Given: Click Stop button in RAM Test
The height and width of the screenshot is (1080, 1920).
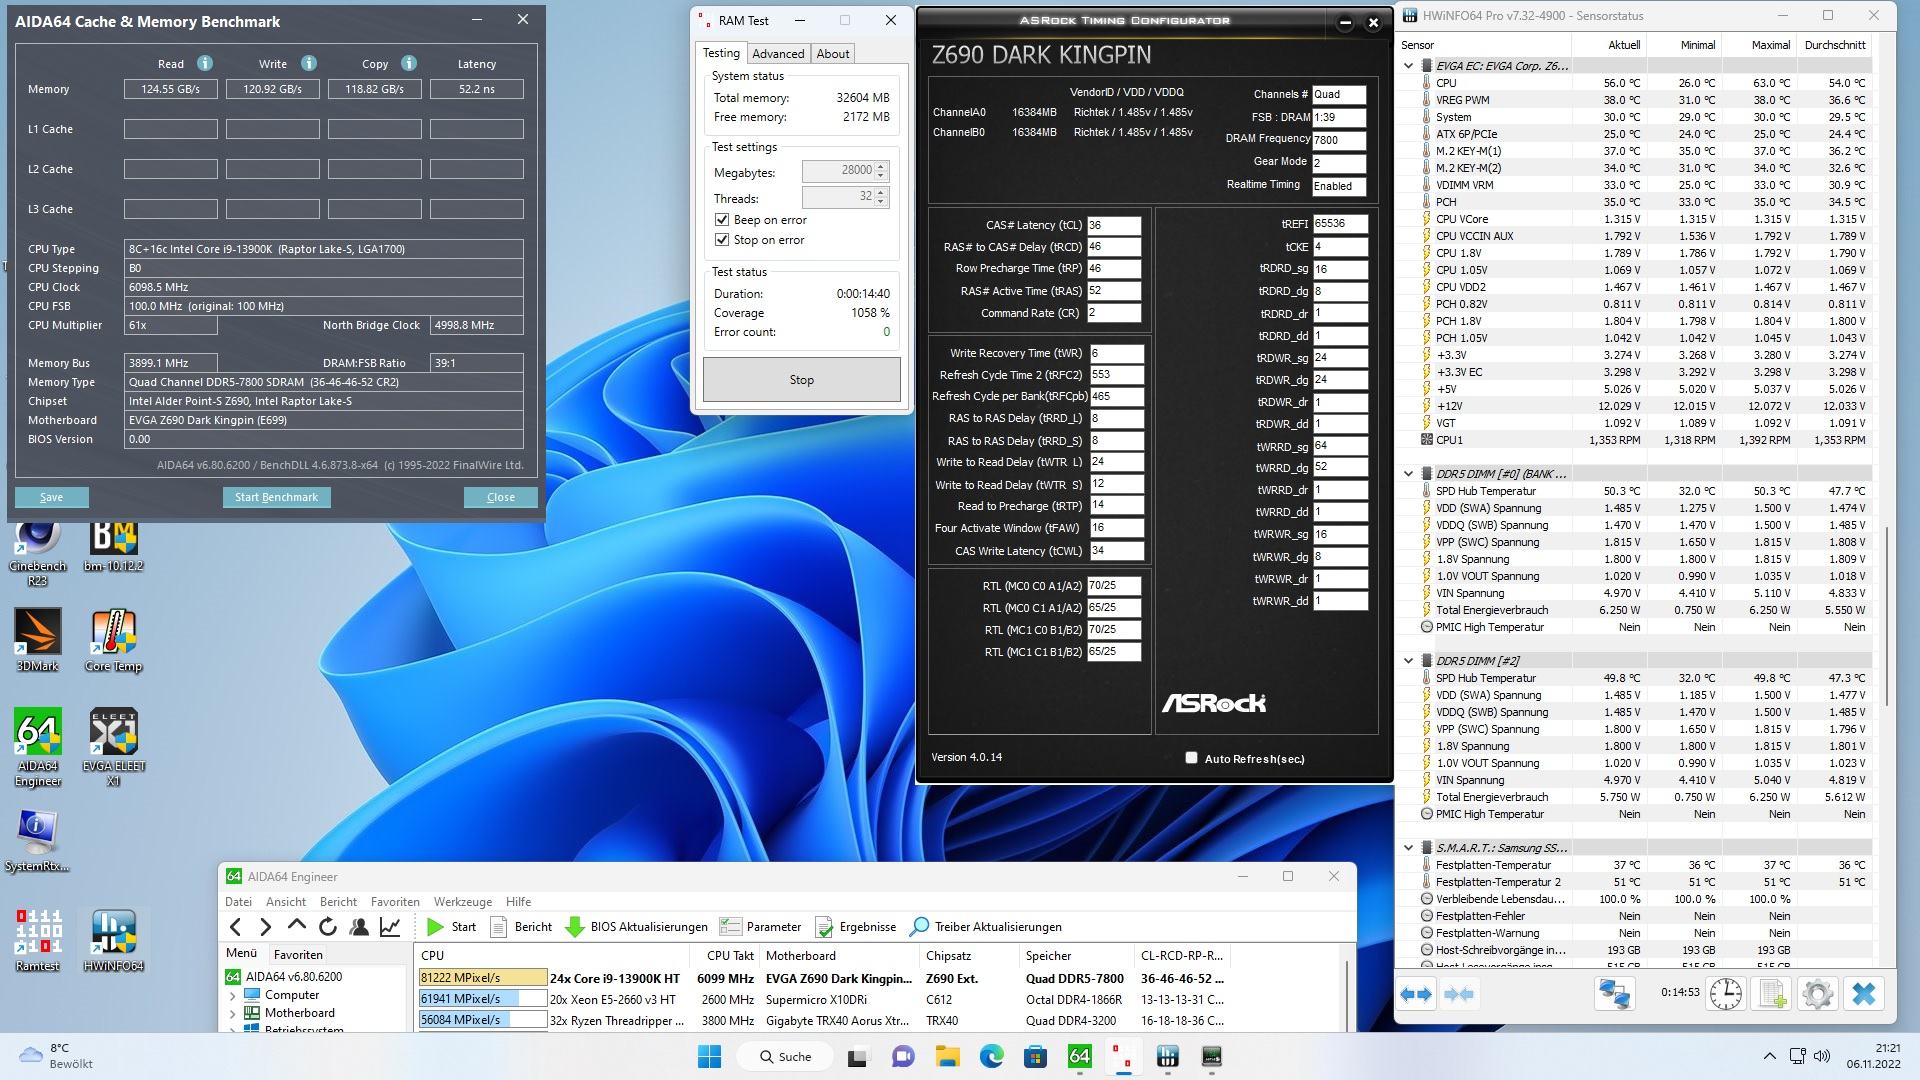Looking at the screenshot, I should (802, 380).
